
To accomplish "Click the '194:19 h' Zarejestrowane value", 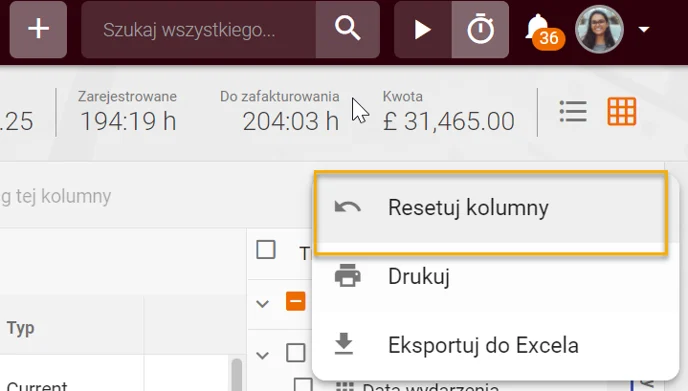I will (129, 121).
